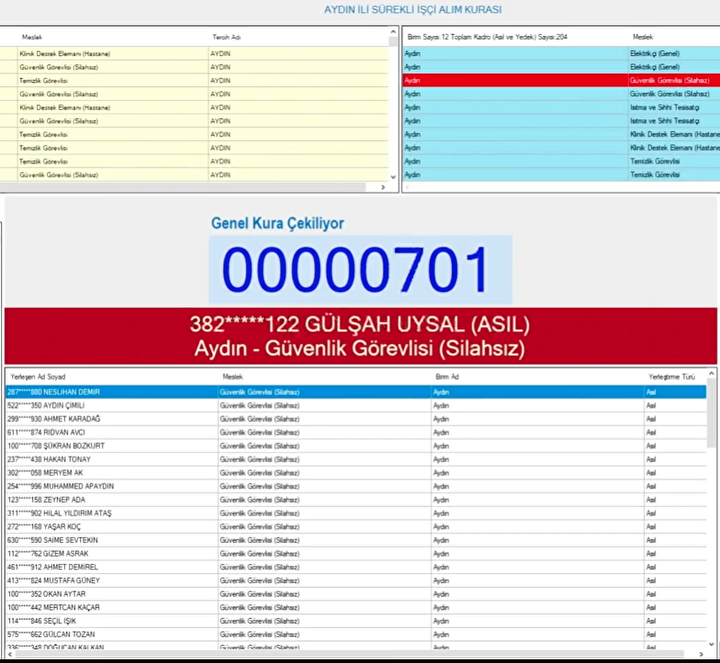This screenshot has height=663, width=720.
Task: Select the row for RIDVAN AVCI
Action: point(356,433)
